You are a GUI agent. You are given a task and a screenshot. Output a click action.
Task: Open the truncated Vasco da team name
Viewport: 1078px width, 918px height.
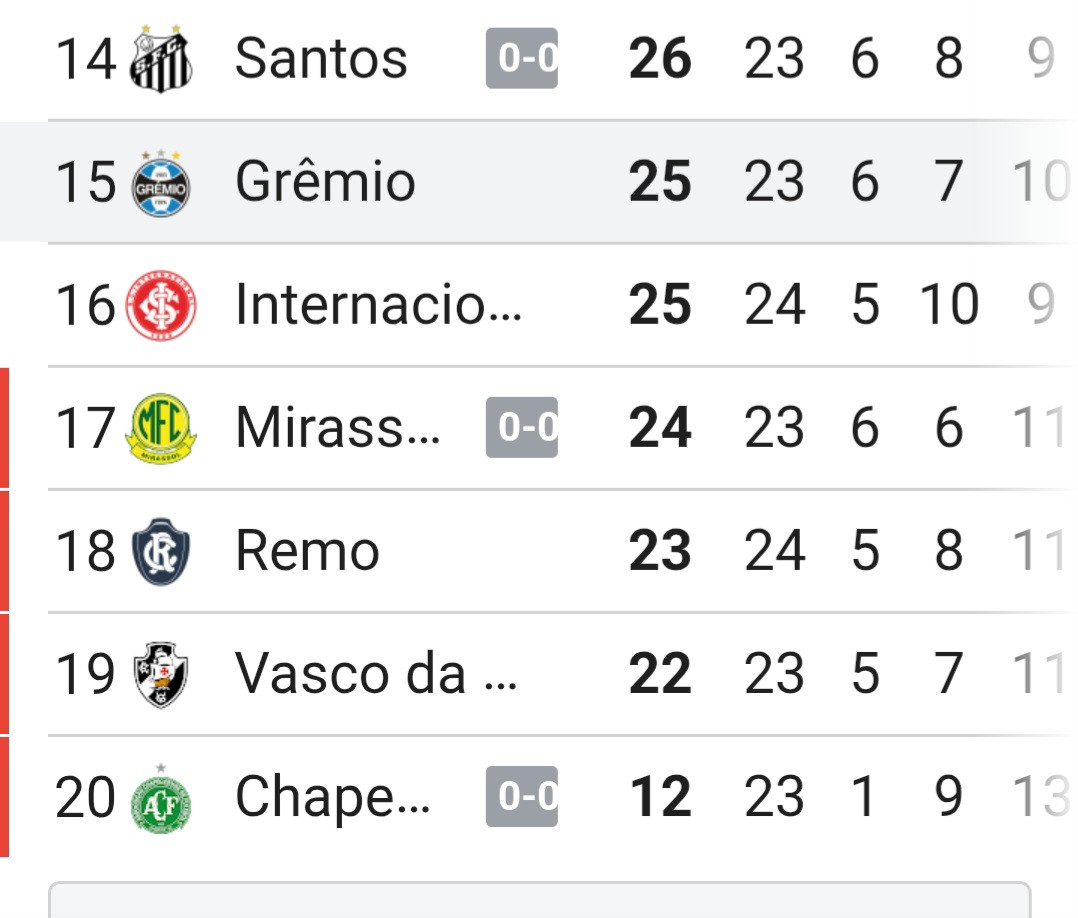coord(376,673)
